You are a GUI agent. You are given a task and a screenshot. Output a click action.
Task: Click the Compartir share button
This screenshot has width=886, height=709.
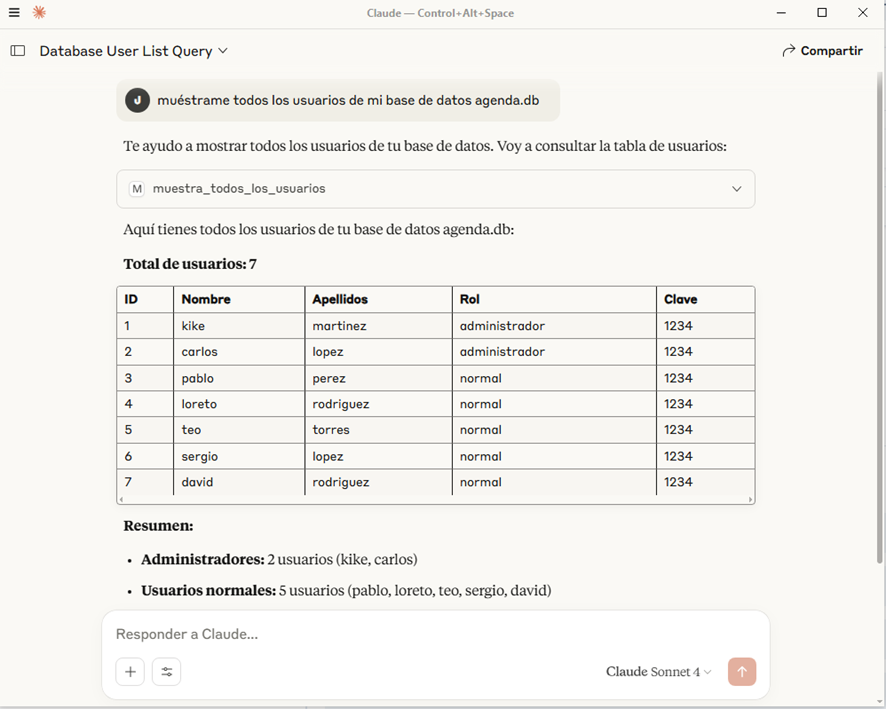[822, 51]
